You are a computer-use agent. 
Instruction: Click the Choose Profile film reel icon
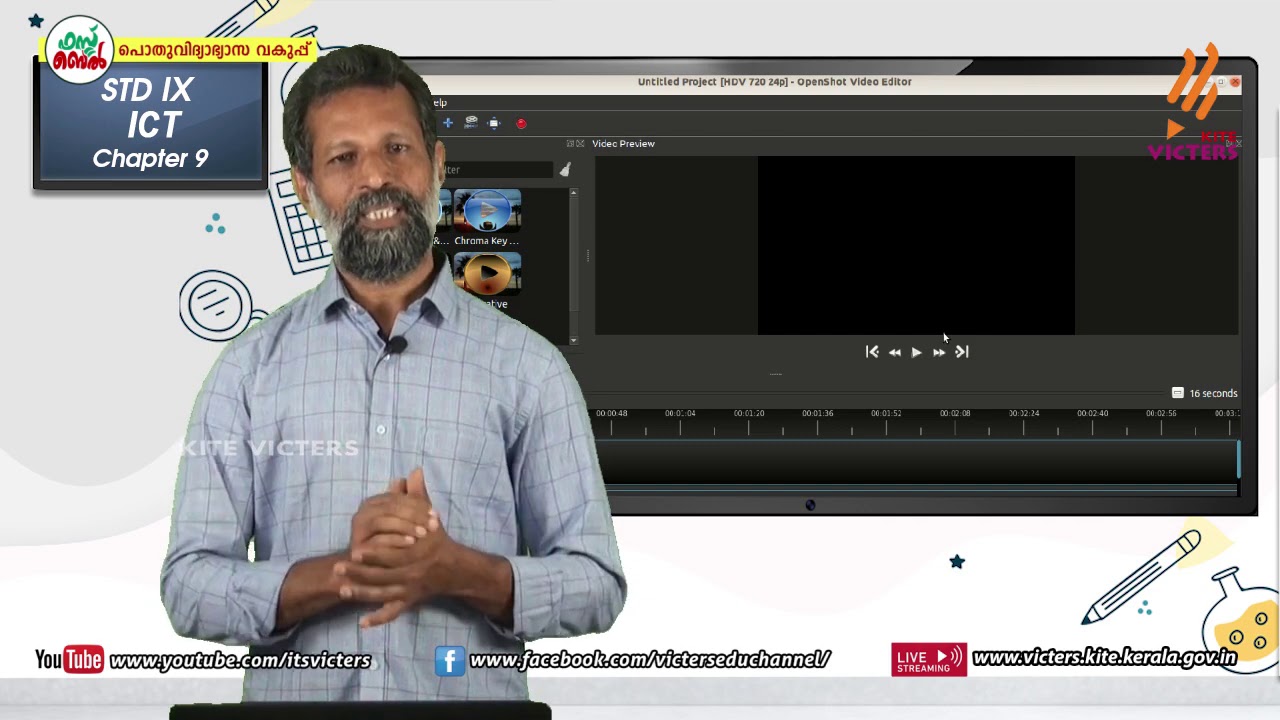(x=471, y=123)
